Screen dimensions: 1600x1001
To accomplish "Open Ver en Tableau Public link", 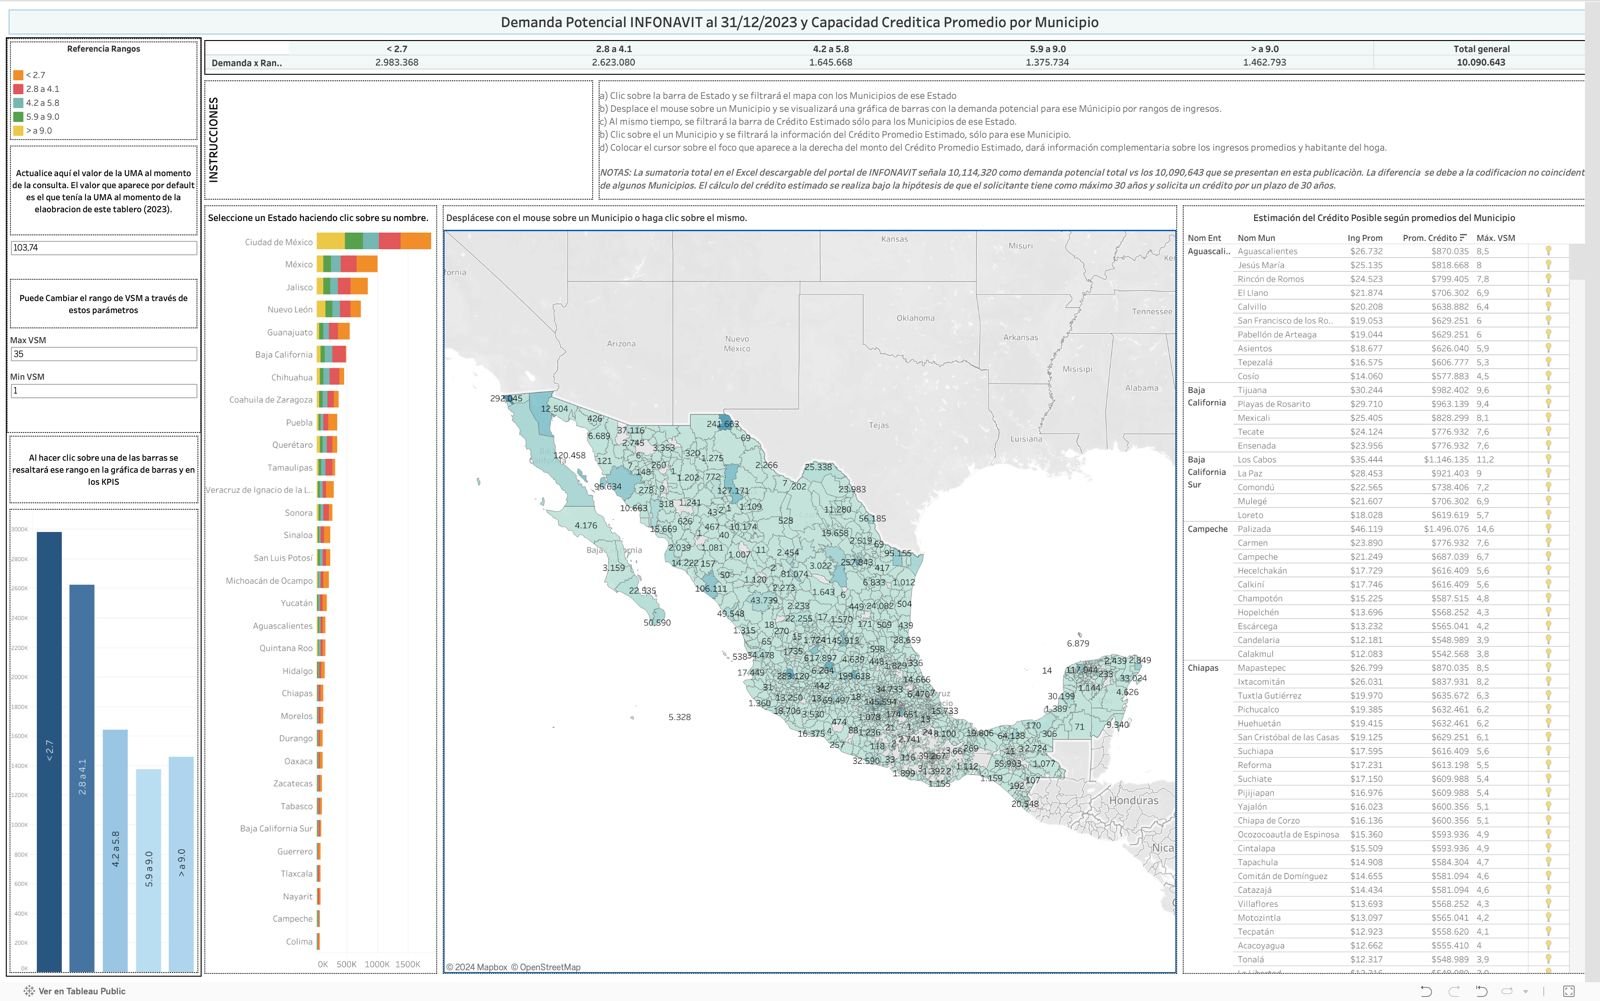I will (74, 991).
